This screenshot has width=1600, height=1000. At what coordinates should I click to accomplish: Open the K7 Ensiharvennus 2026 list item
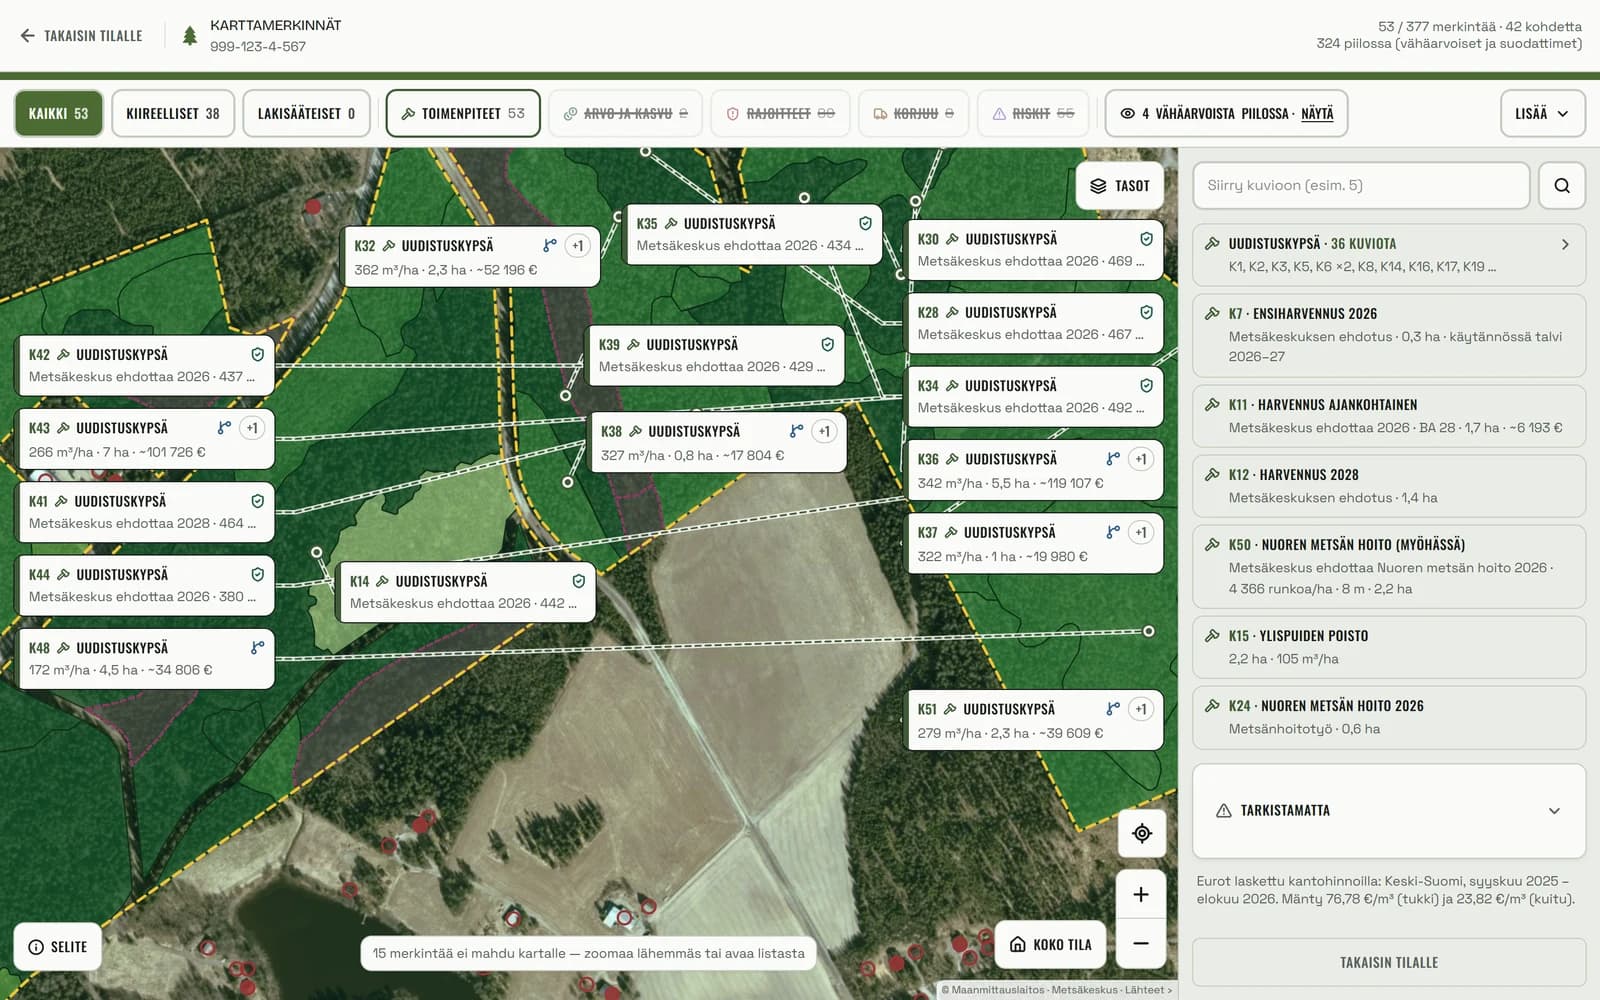(1389, 335)
